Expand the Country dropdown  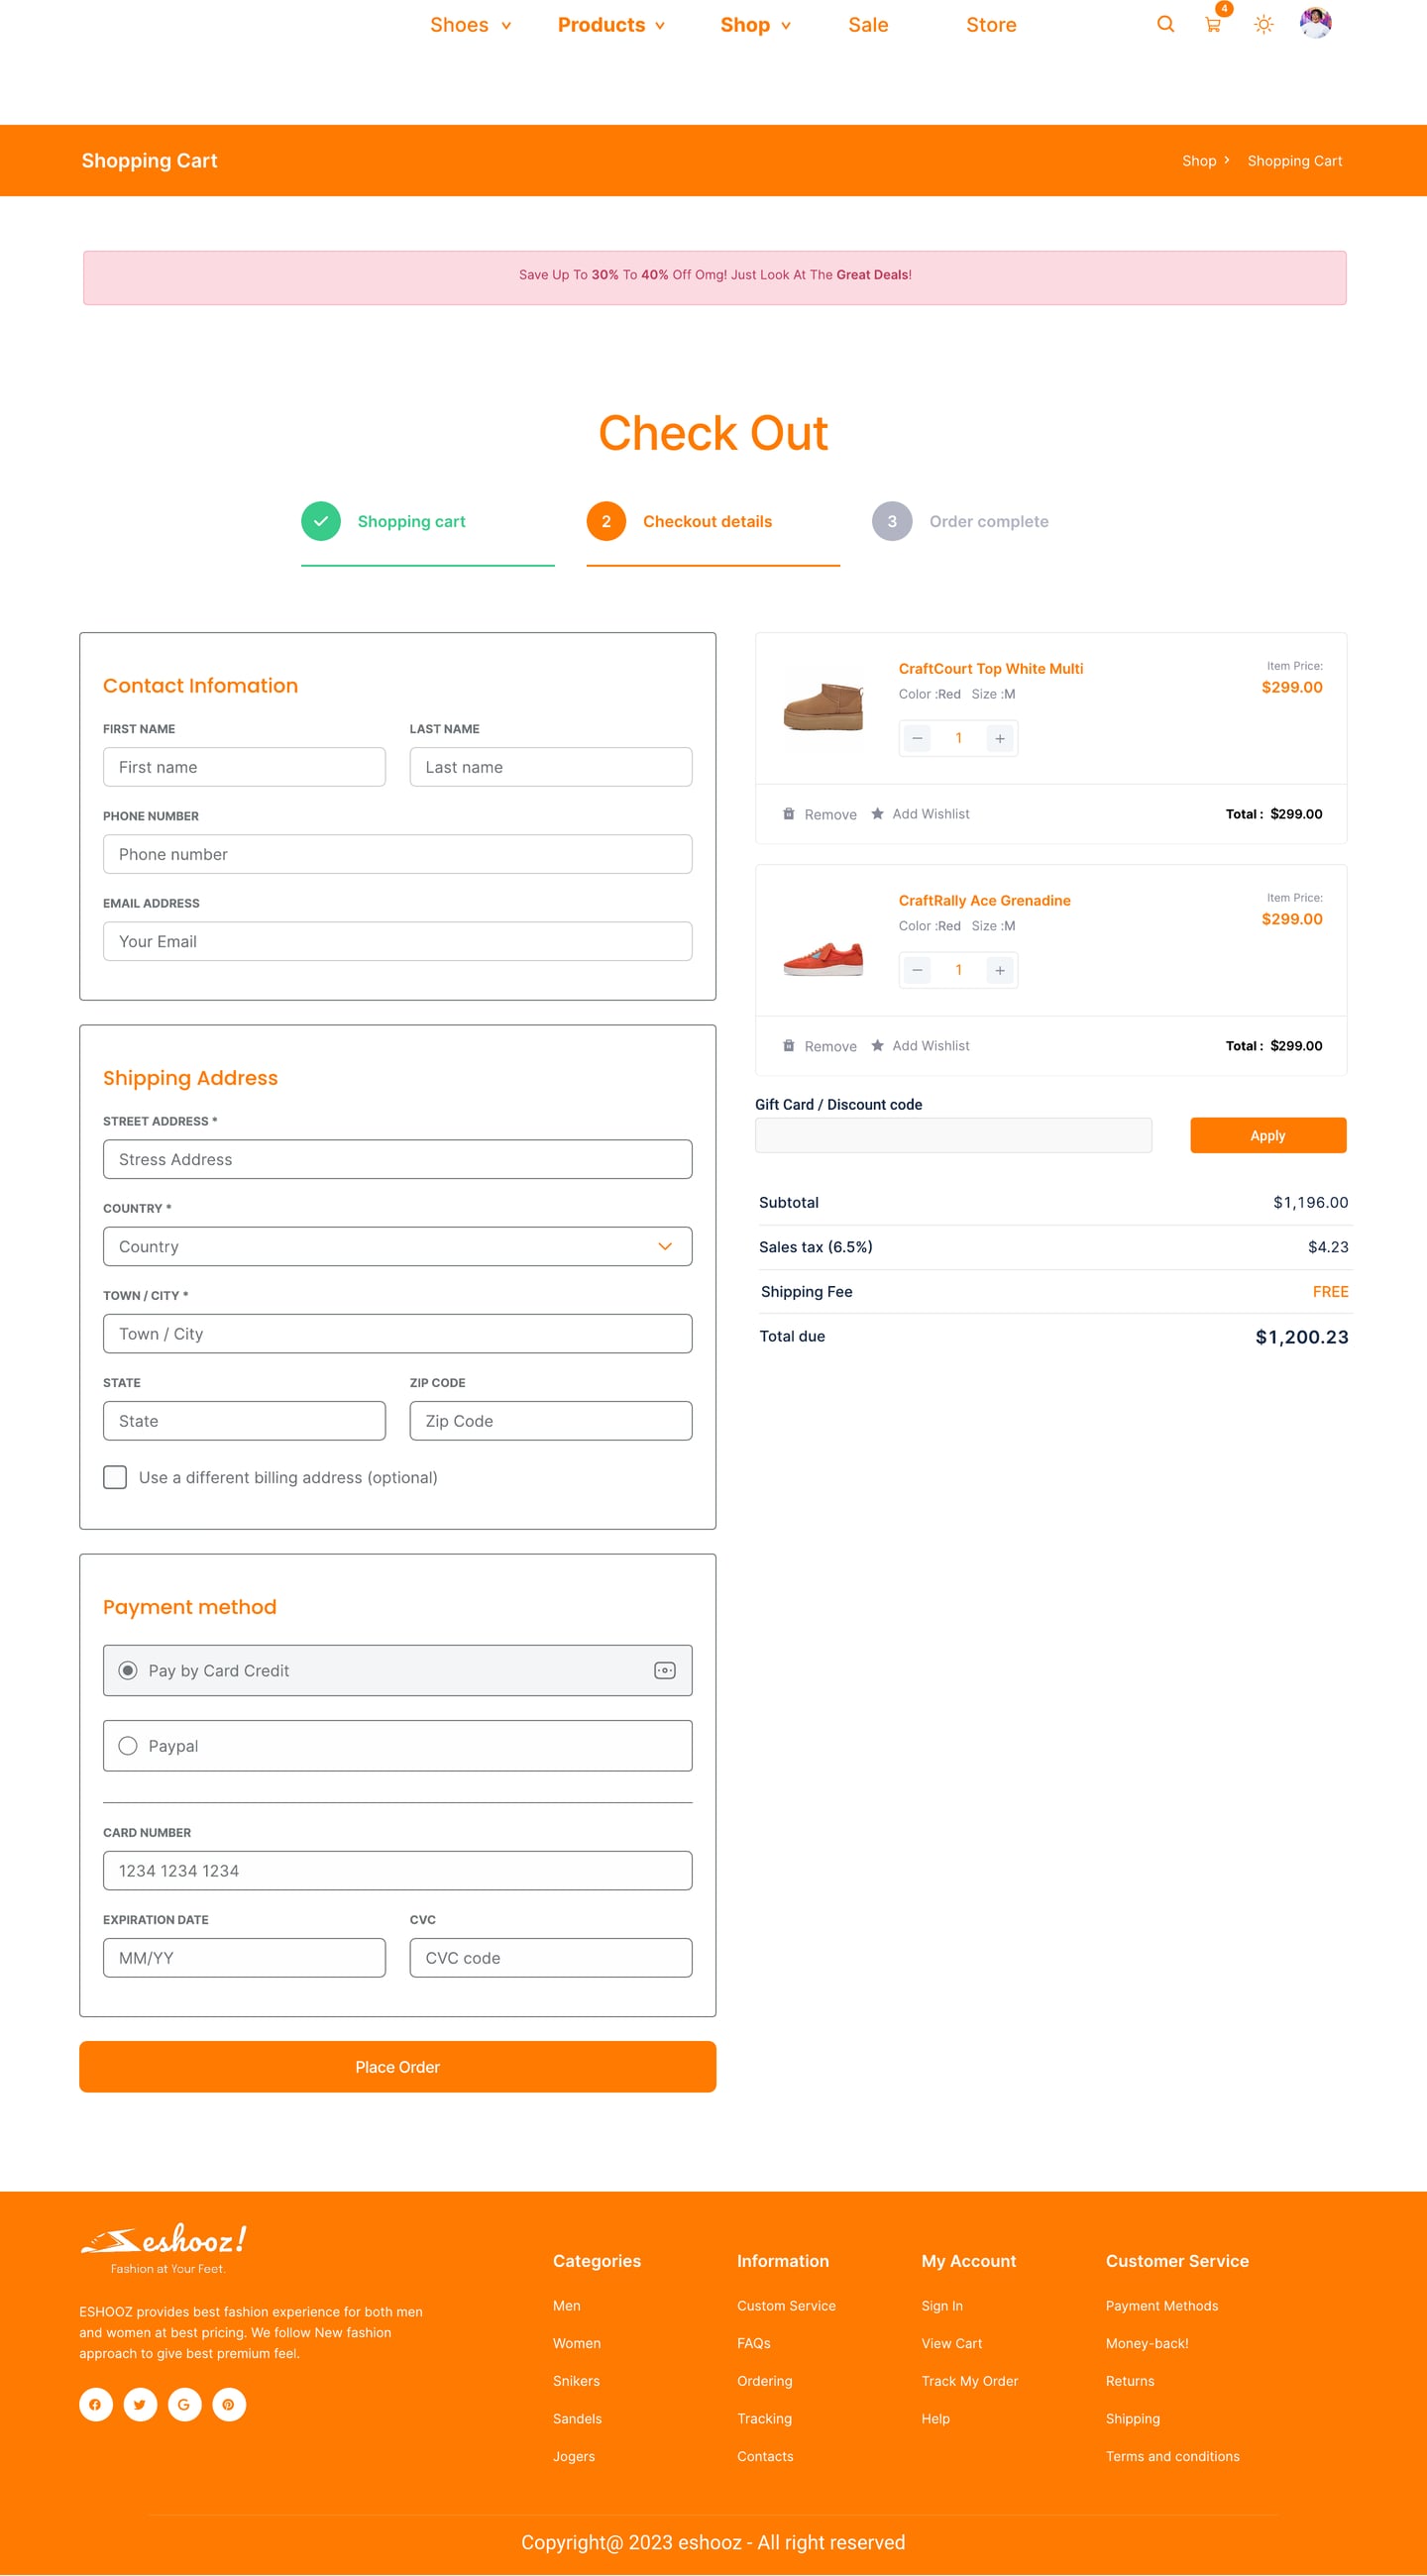pos(397,1246)
